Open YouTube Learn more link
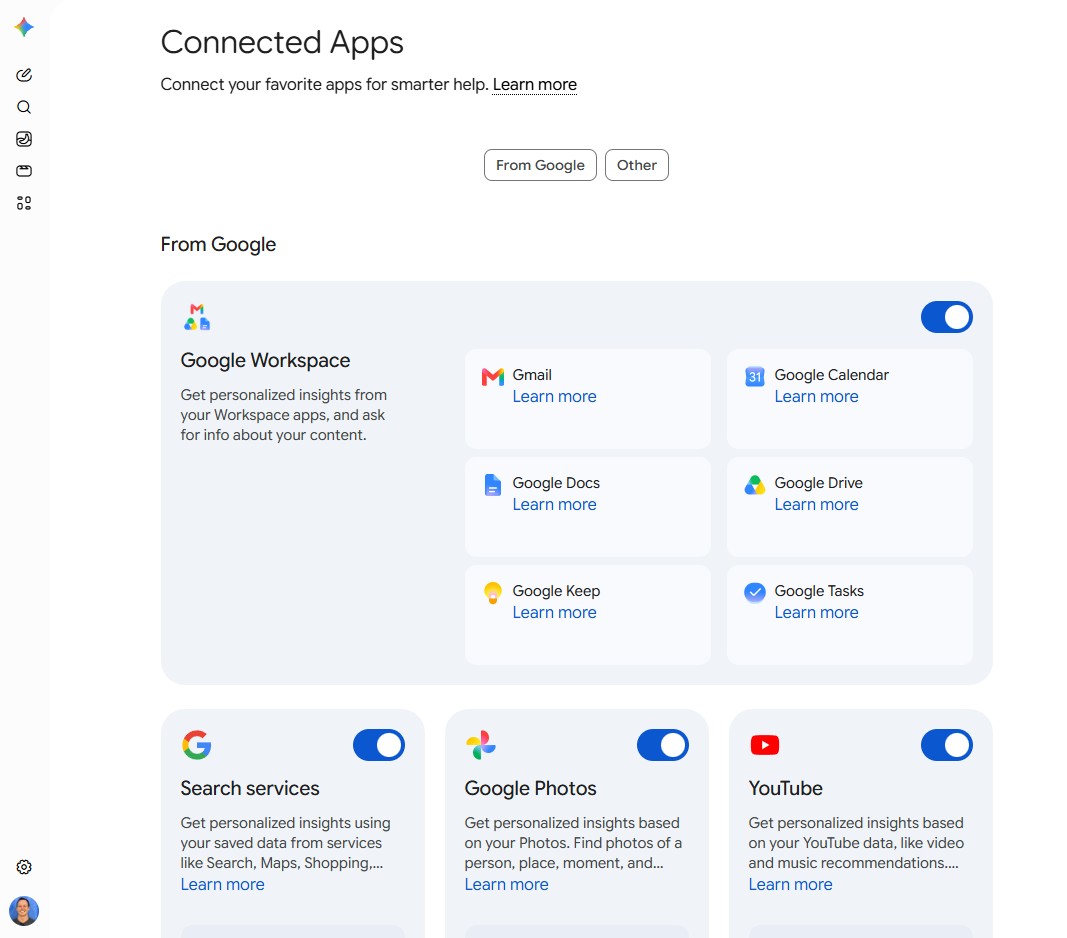The height and width of the screenshot is (938, 1067). pyautogui.click(x=791, y=885)
